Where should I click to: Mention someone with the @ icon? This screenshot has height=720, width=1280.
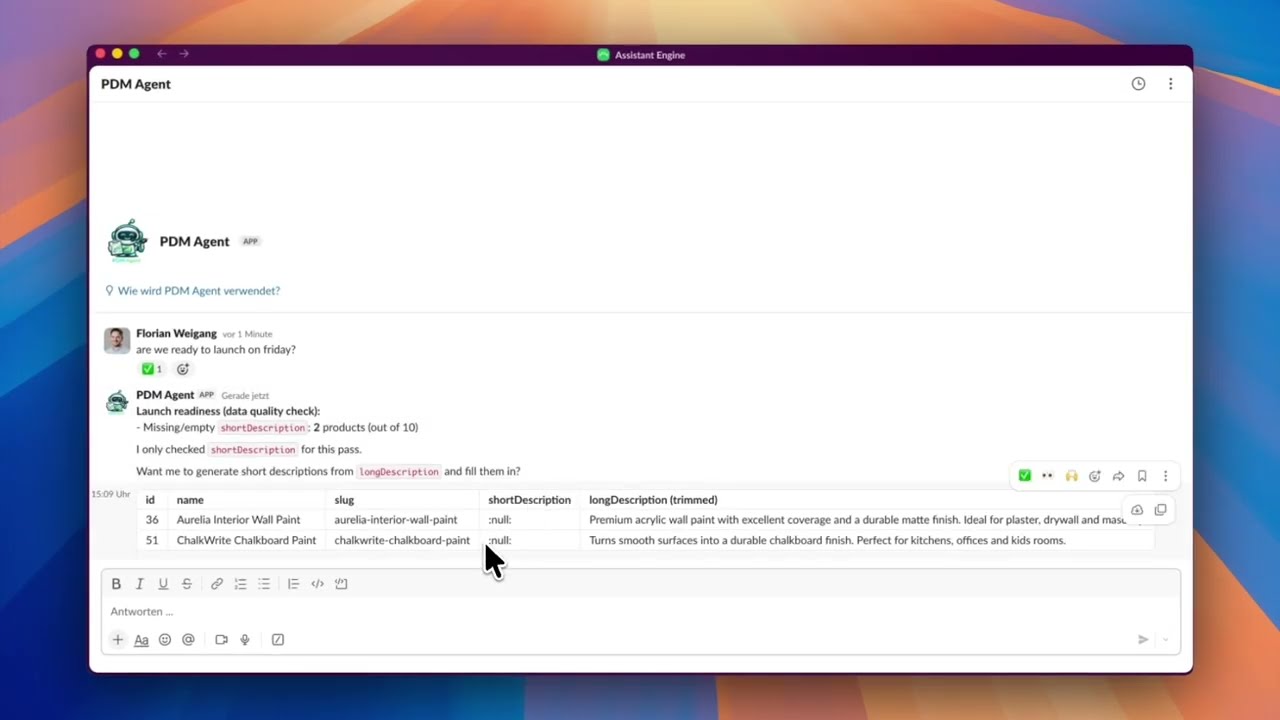pyautogui.click(x=188, y=640)
